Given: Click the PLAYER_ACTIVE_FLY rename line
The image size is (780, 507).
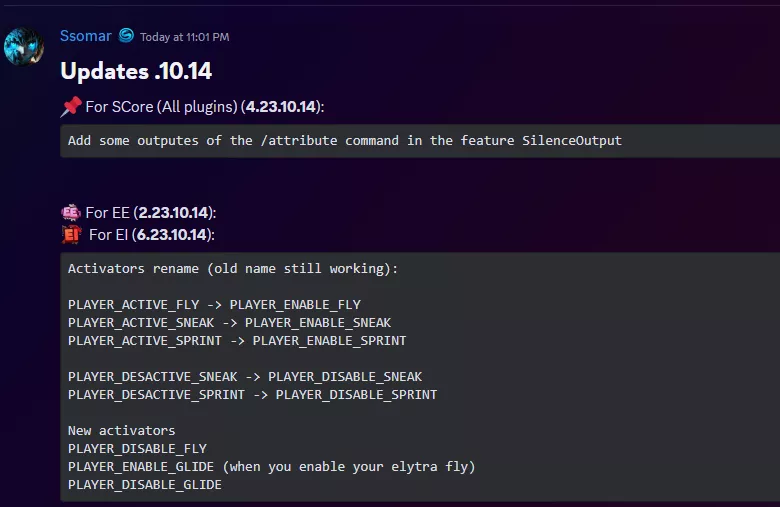Looking at the screenshot, I should click(214, 304).
